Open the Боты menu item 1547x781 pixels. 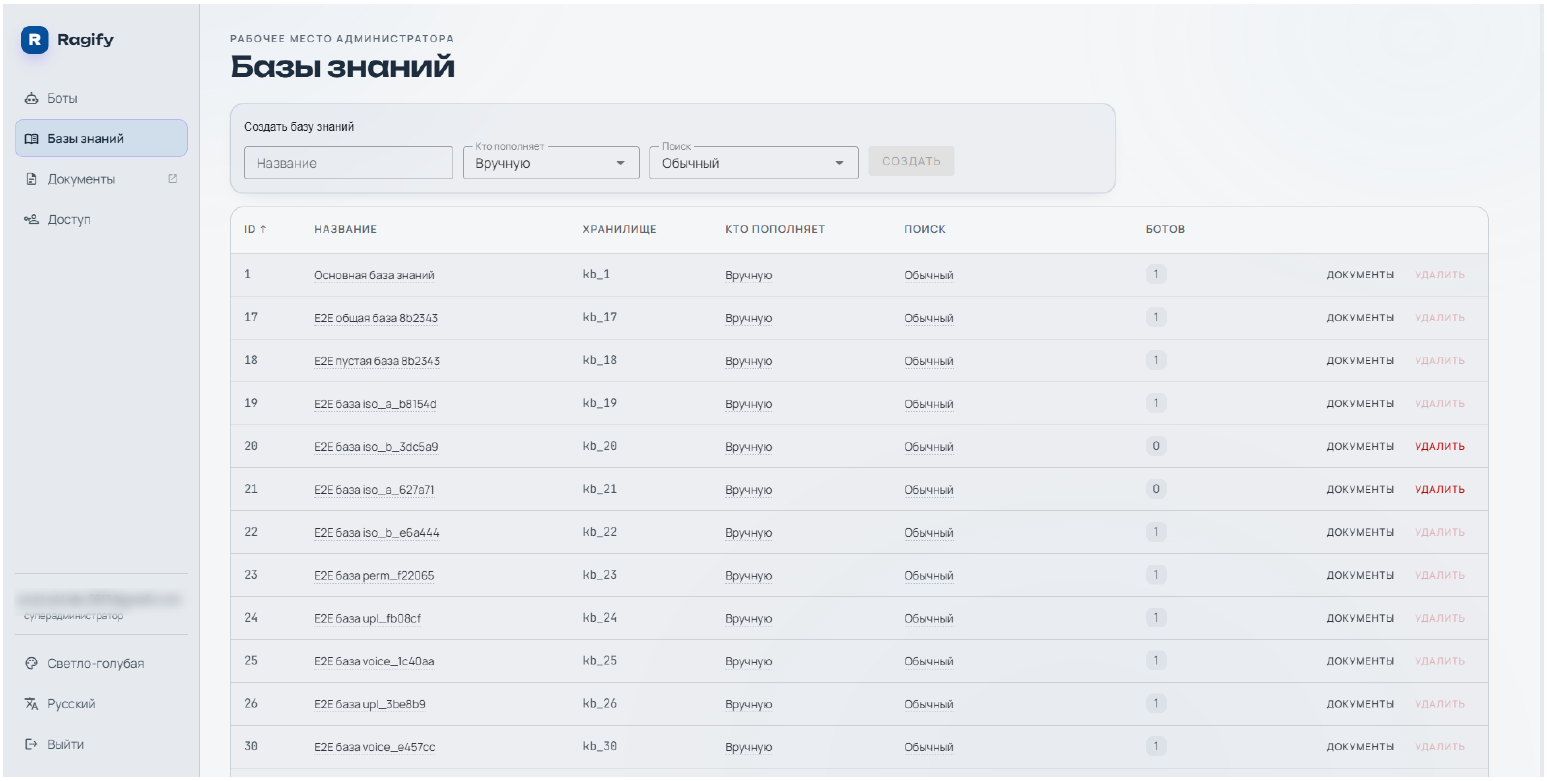[101, 99]
